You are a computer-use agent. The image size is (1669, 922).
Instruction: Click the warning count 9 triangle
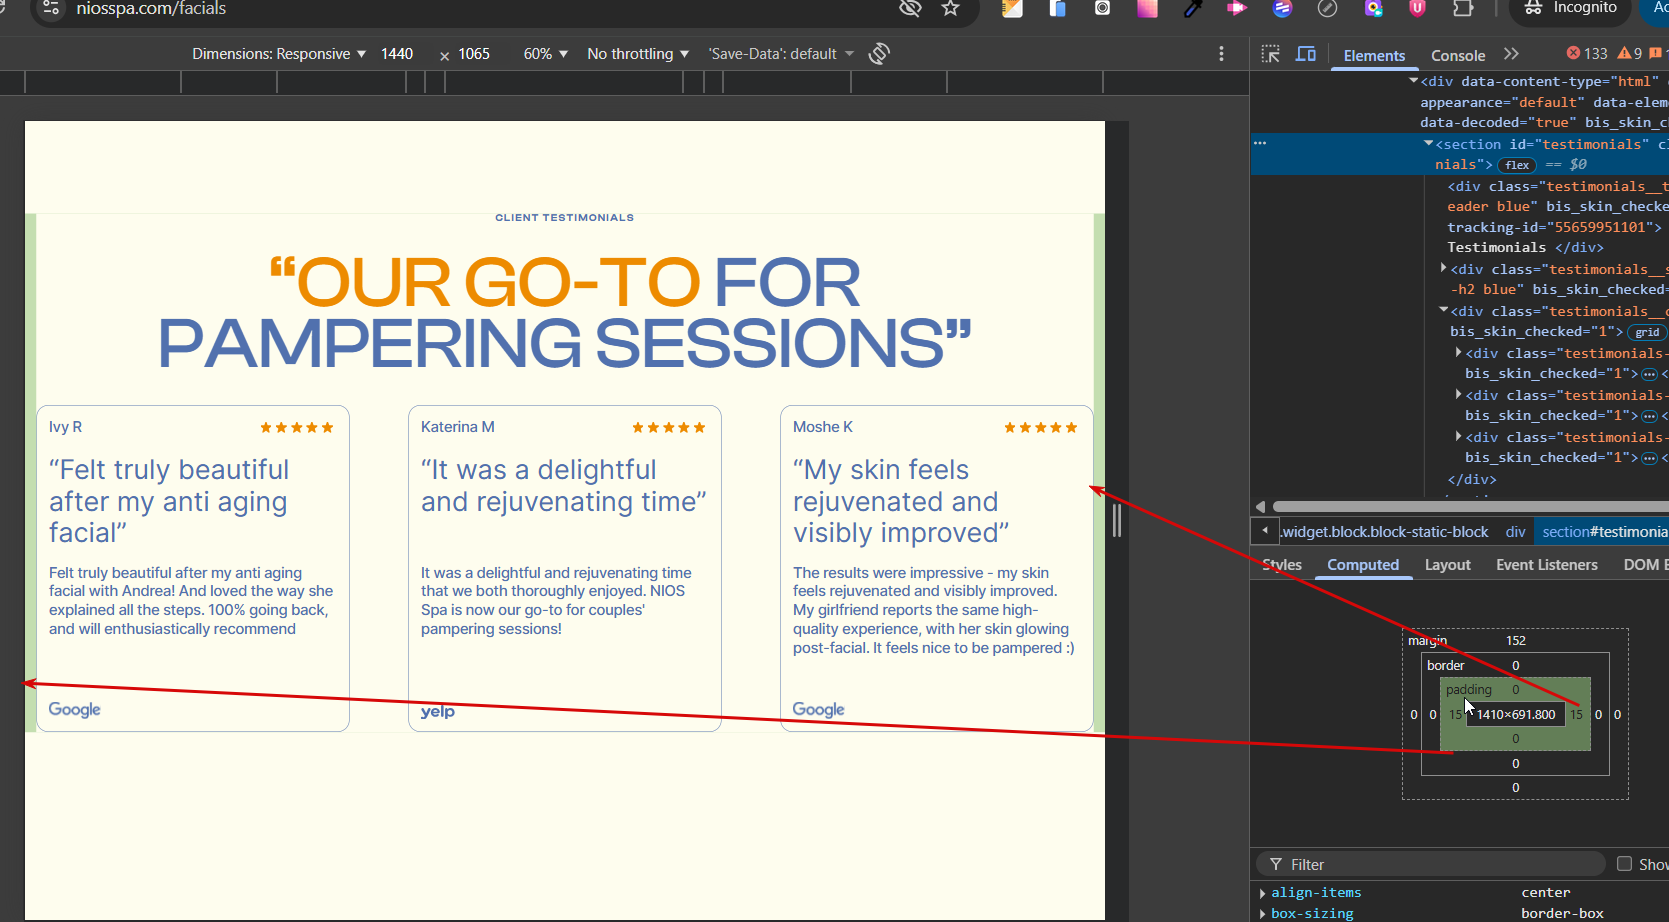pos(1630,54)
